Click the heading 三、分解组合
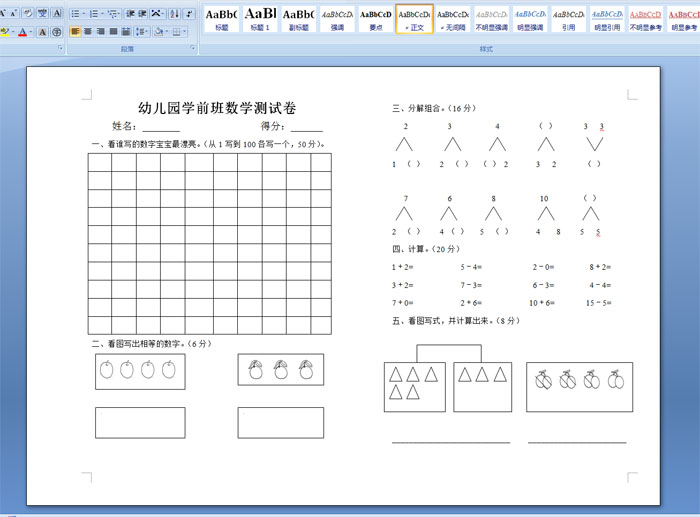This screenshot has height=517, width=700. point(434,108)
